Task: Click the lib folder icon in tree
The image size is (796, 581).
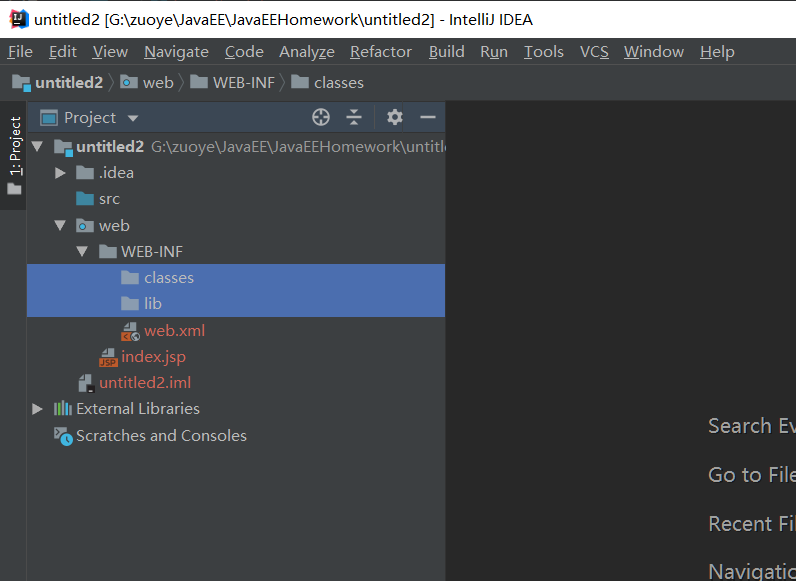Action: [130, 304]
